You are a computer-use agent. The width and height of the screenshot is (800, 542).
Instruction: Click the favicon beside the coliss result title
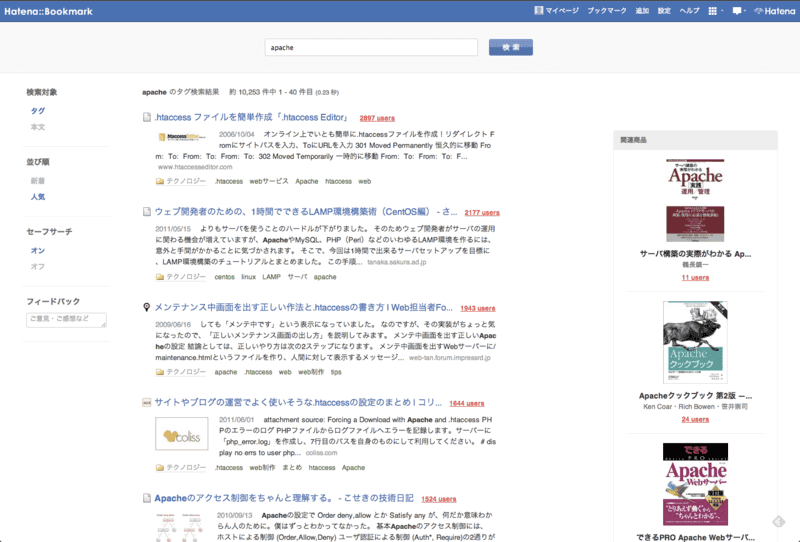pos(146,403)
